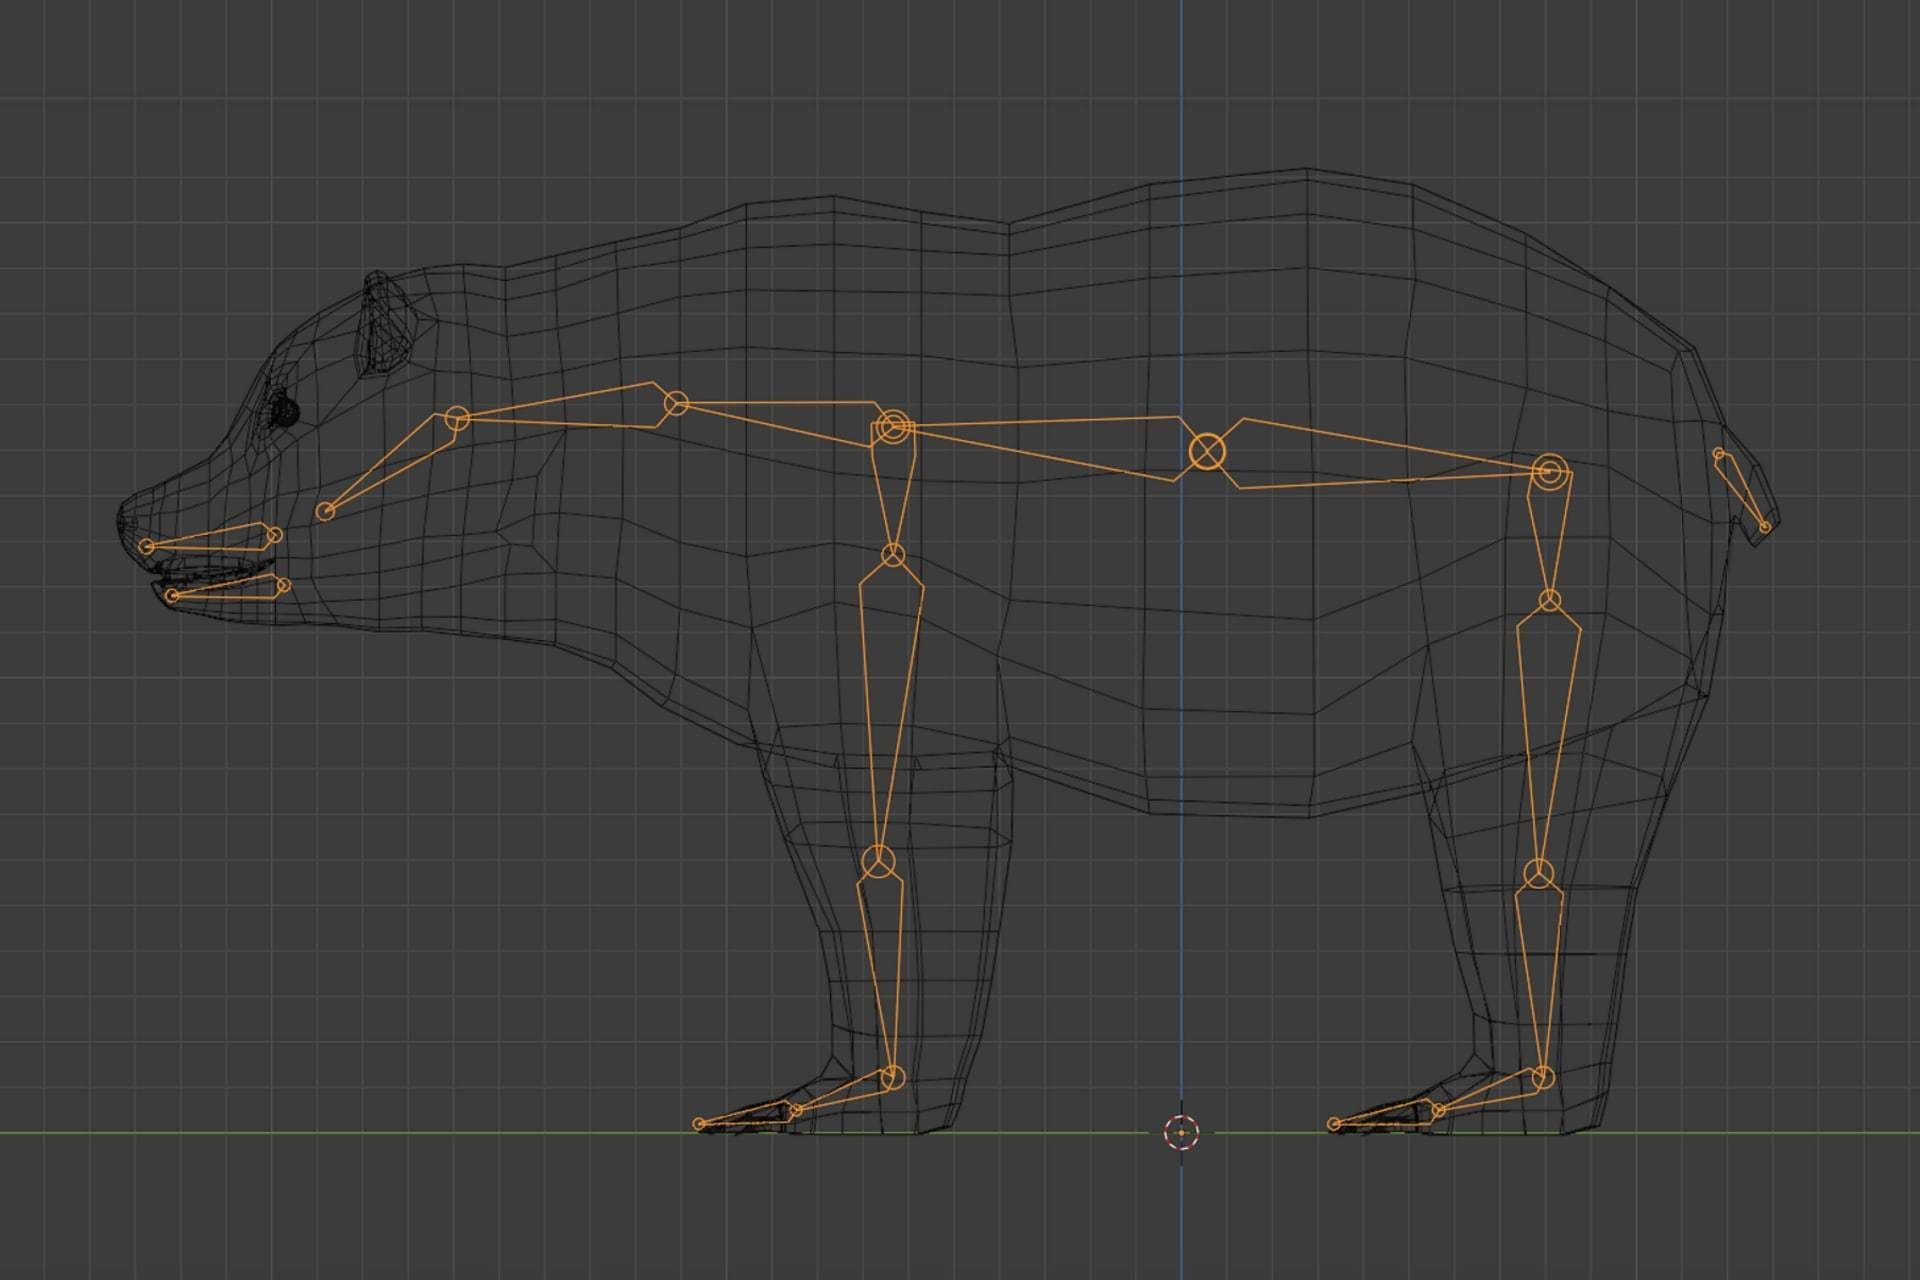Click the tail tip joint
Screen dimensions: 1920x1280
click(x=1765, y=526)
